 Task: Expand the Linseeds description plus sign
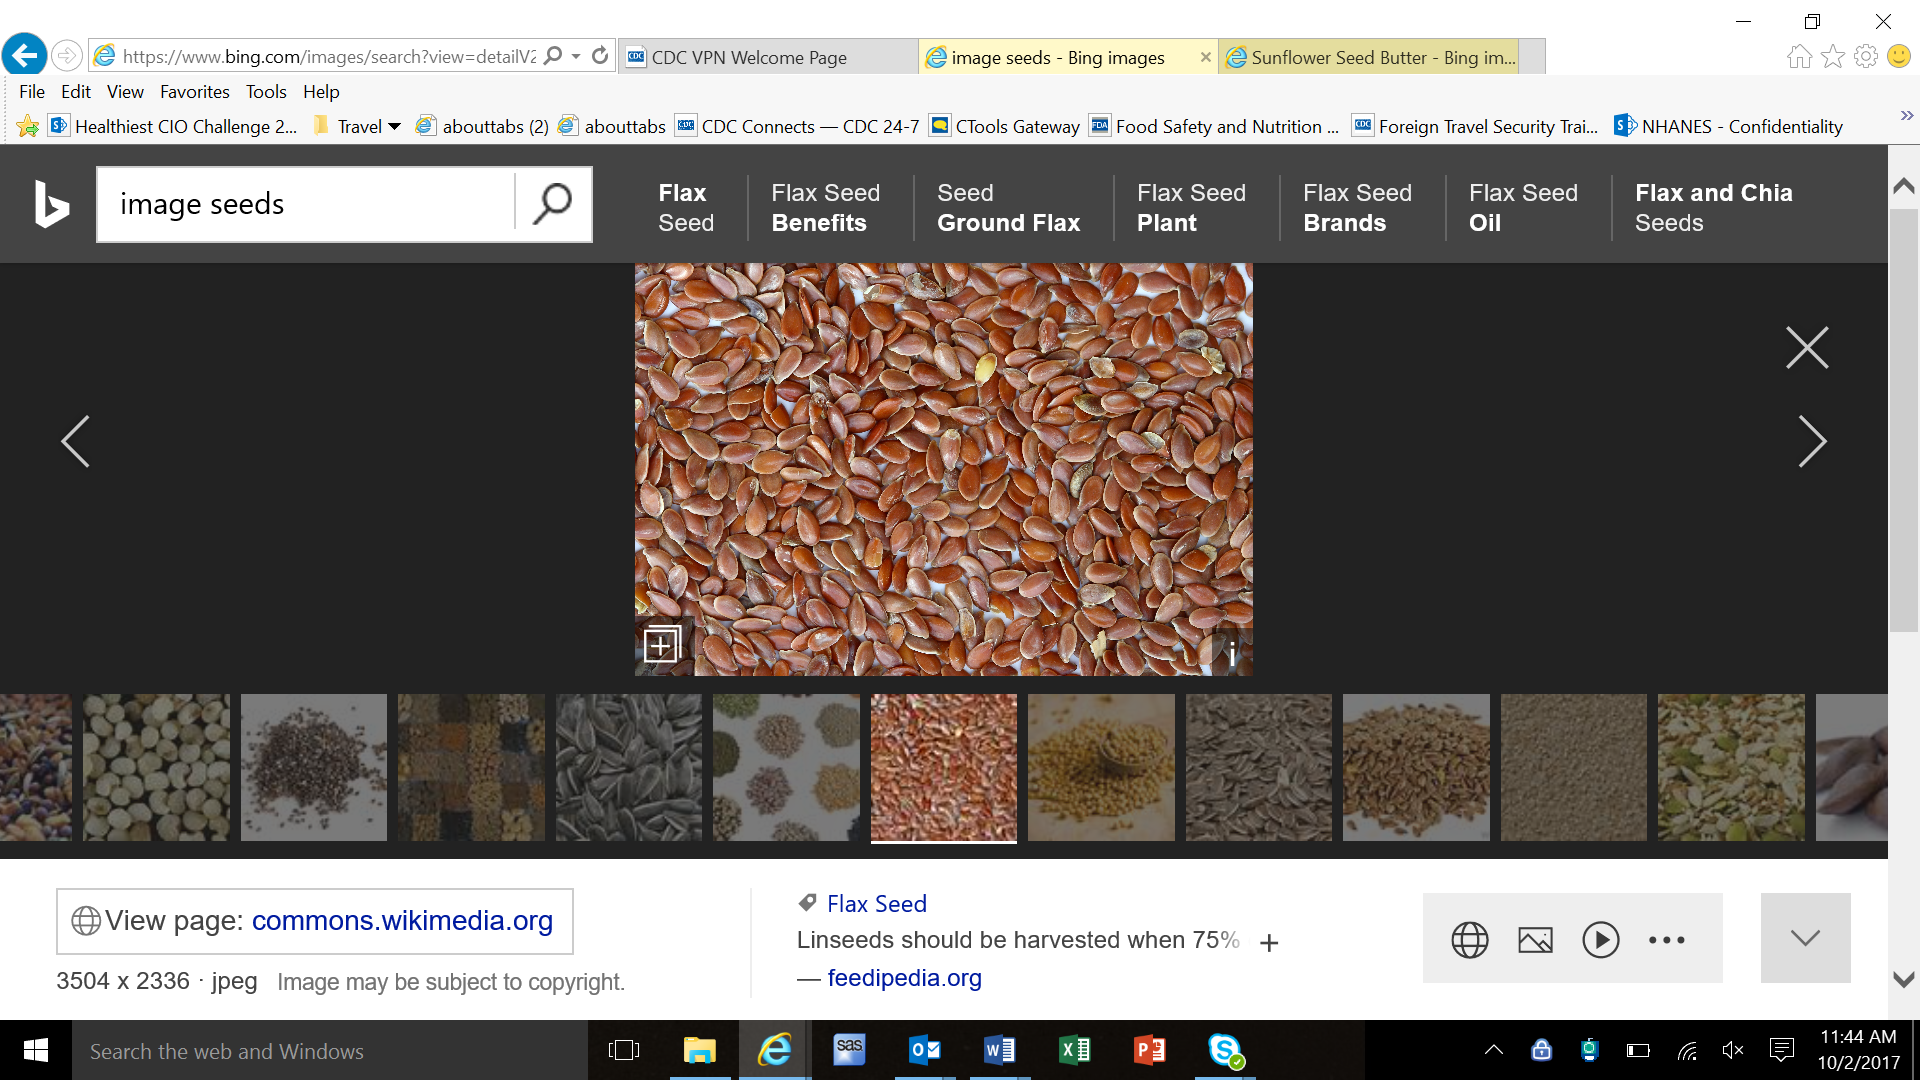click(x=1269, y=943)
